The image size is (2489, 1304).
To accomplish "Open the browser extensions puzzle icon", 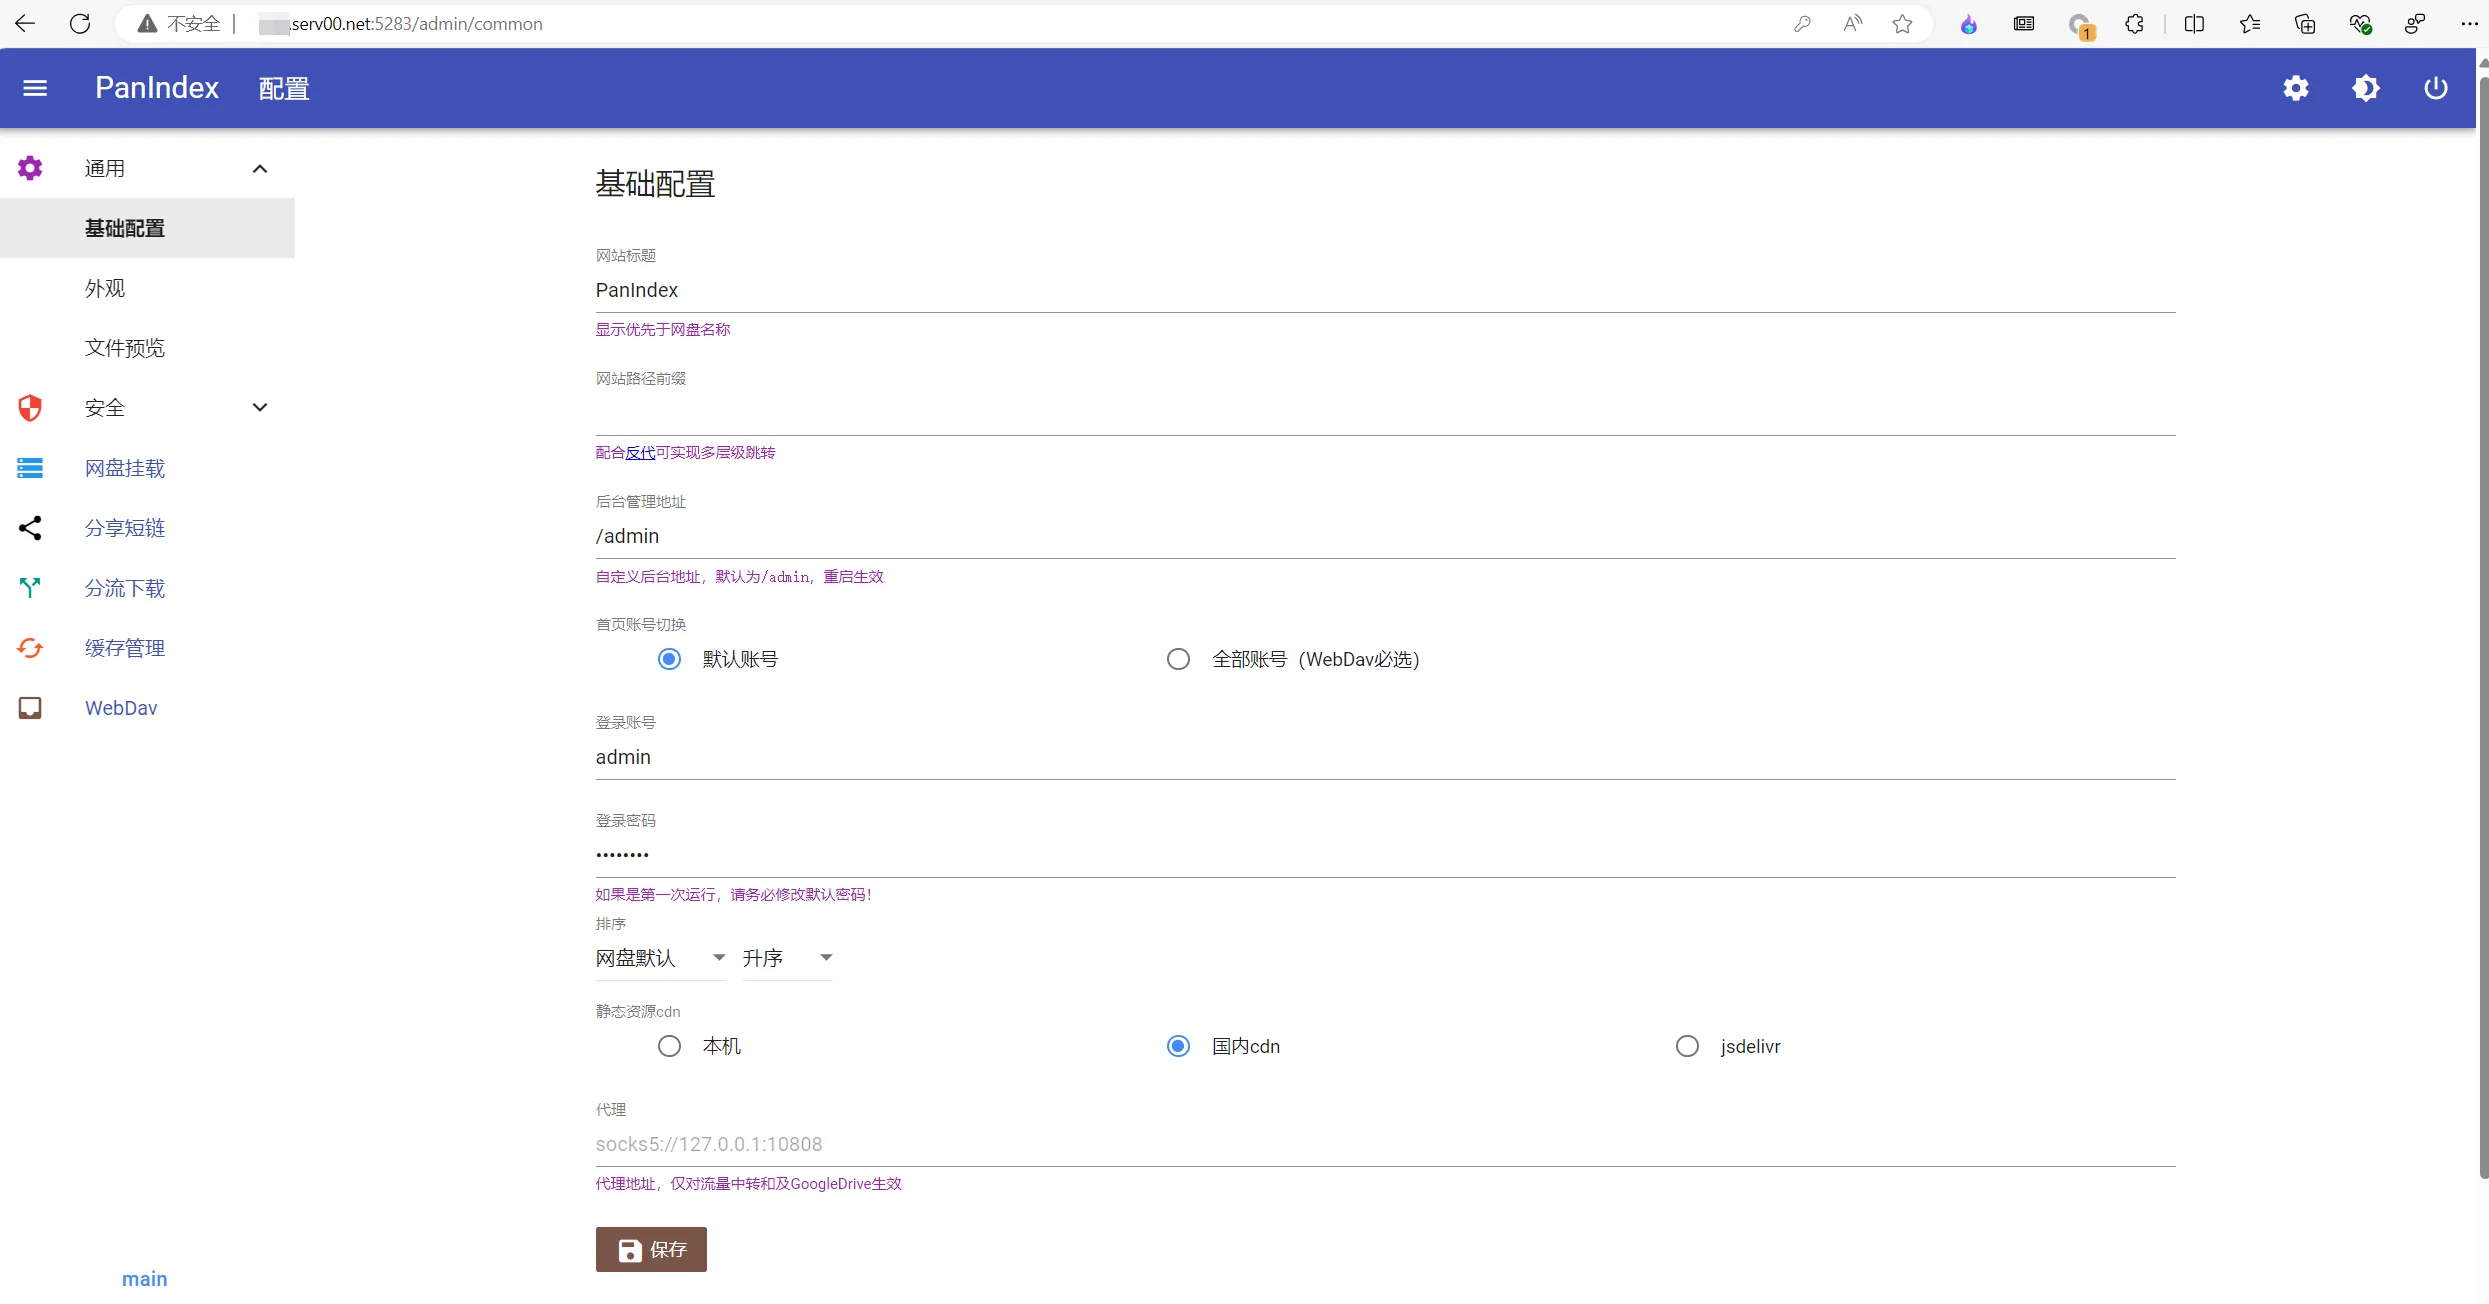I will coord(2134,23).
